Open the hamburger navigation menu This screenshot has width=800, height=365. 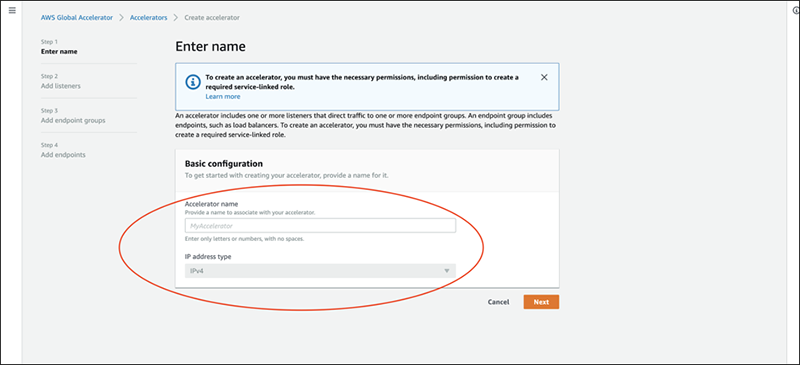(12, 10)
